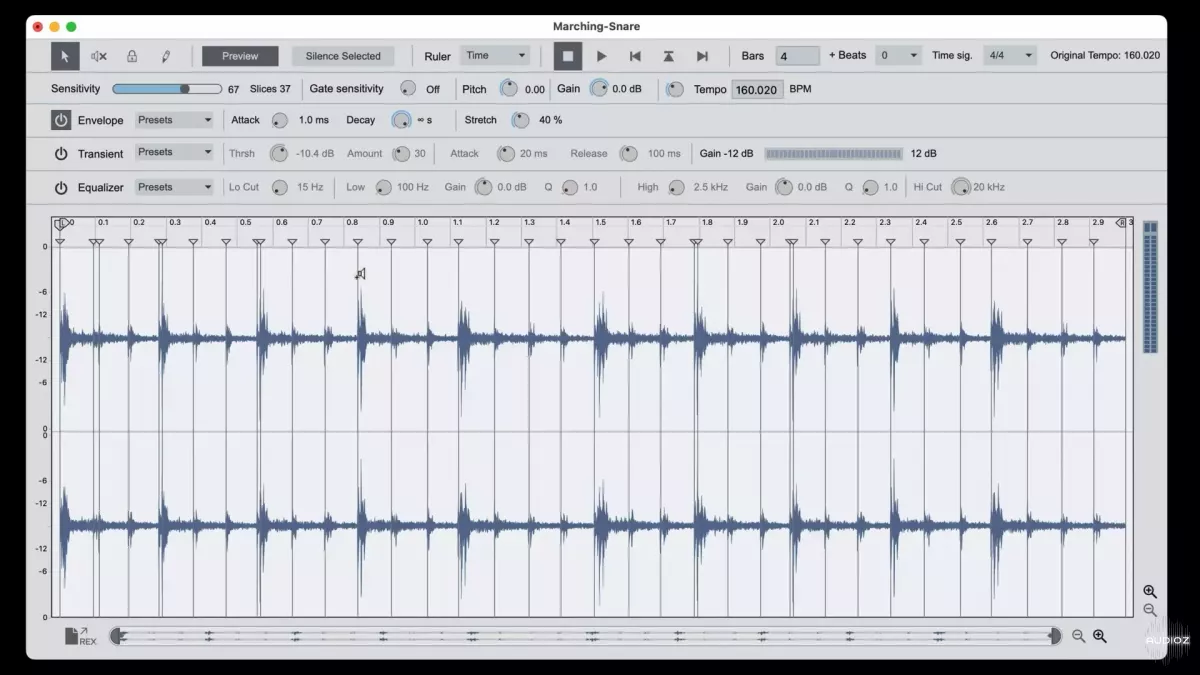1200x675 pixels.
Task: Click the waveform overview scrollbar
Action: tap(585, 636)
